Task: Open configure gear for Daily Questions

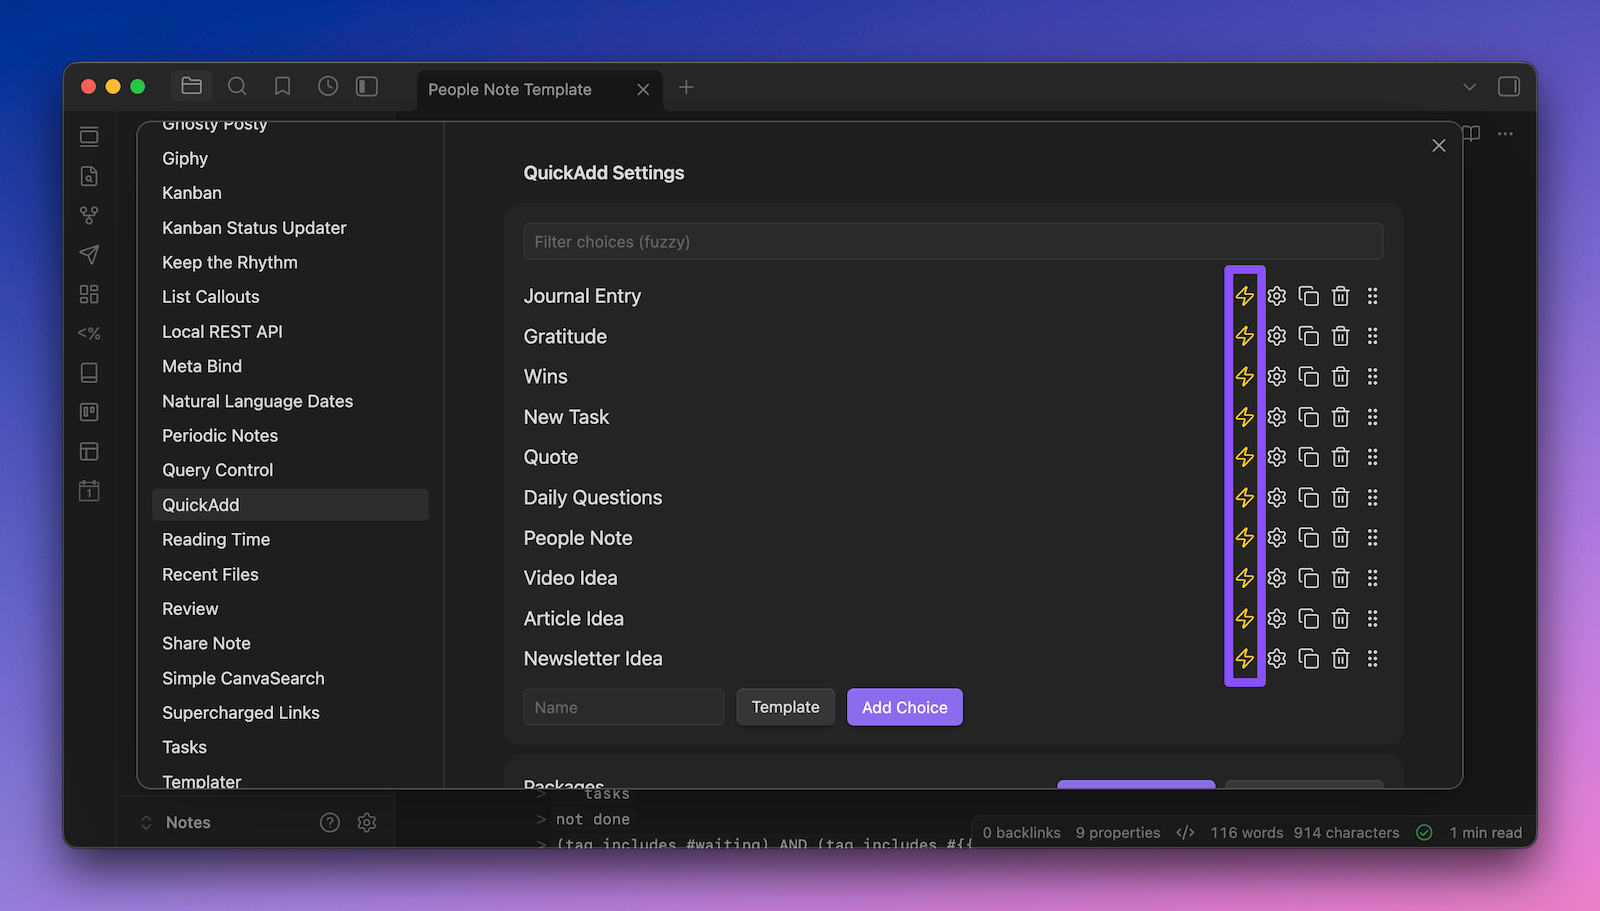Action: [1276, 498]
